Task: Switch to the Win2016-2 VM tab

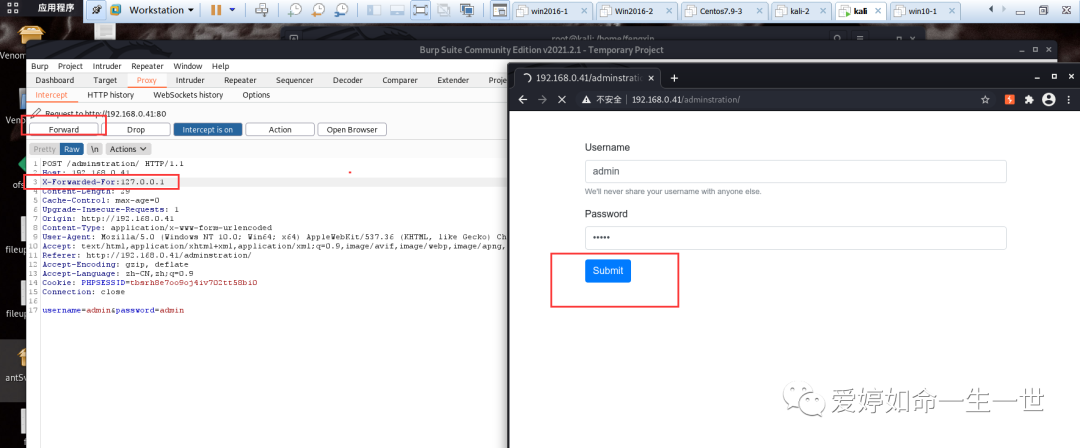Action: pyautogui.click(x=636, y=11)
